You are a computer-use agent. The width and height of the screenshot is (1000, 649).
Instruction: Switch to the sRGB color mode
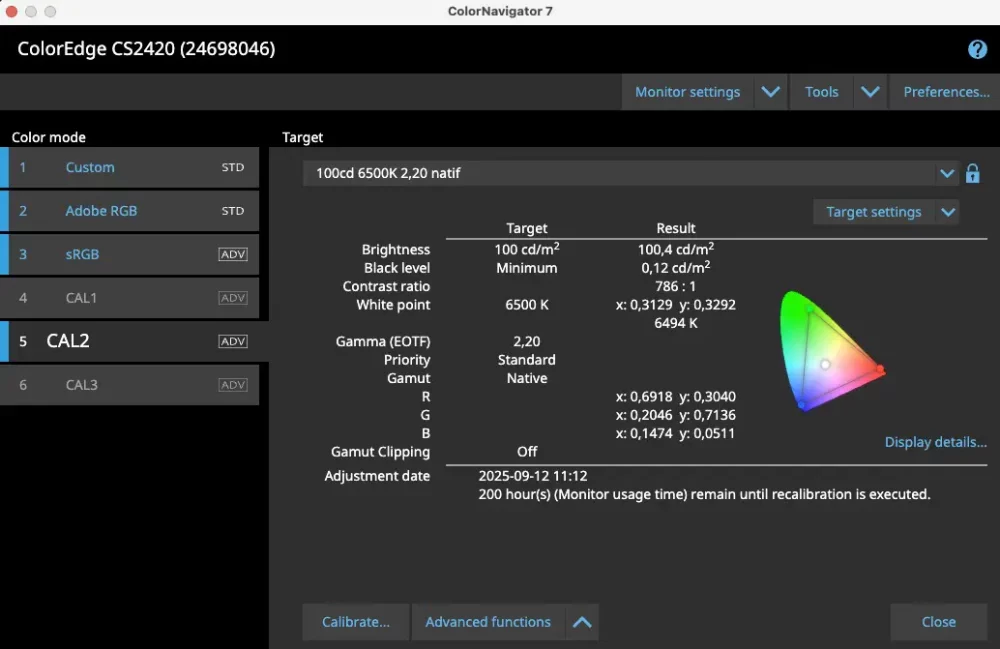click(82, 255)
